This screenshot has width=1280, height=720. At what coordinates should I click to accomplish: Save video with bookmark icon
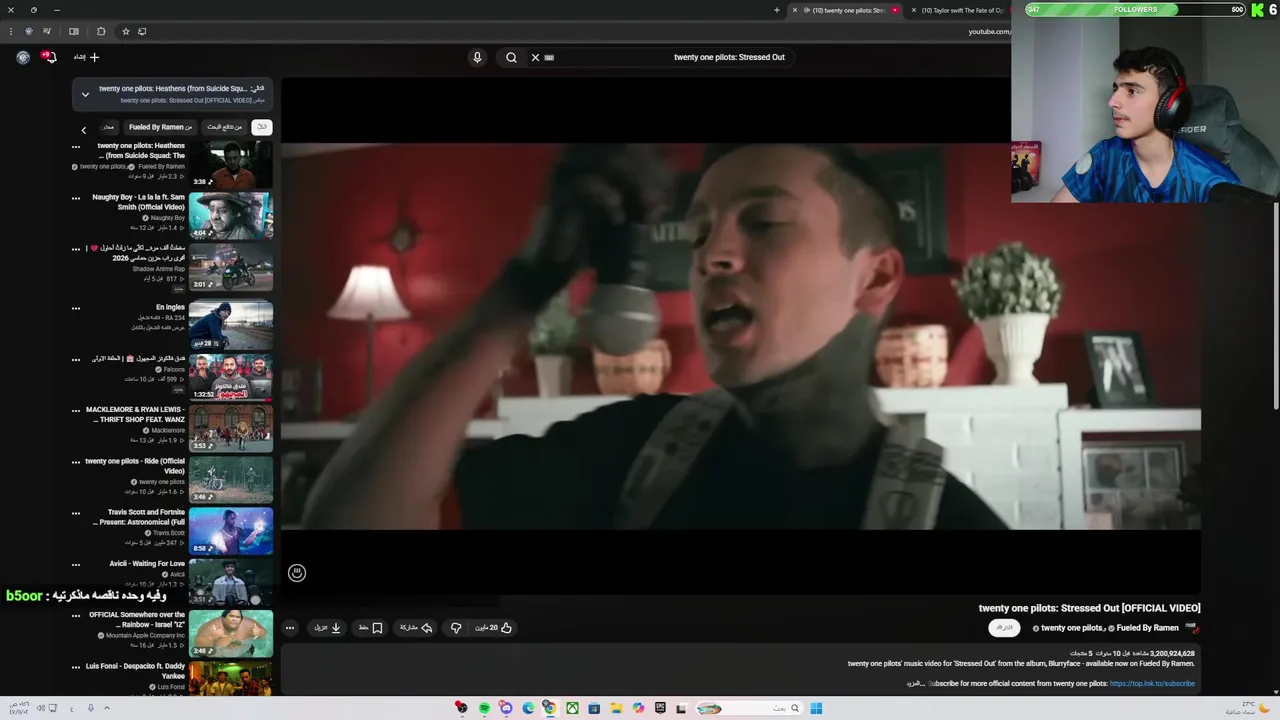click(x=371, y=628)
